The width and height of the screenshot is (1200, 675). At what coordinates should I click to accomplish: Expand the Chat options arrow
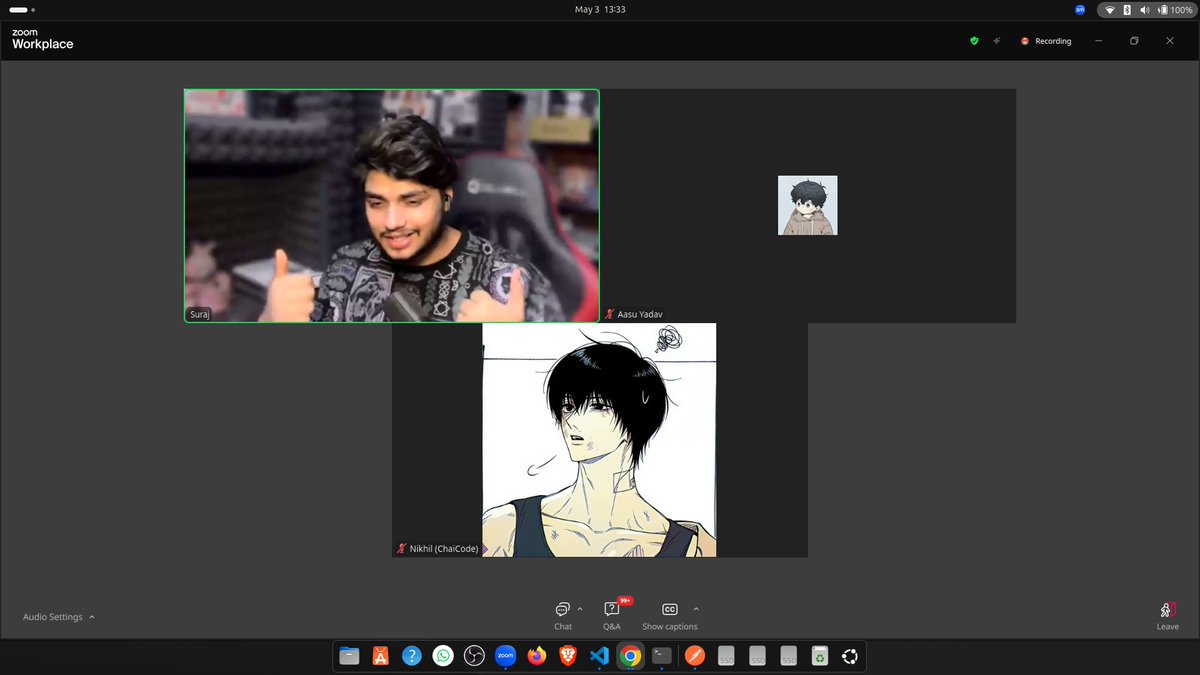[x=580, y=609]
